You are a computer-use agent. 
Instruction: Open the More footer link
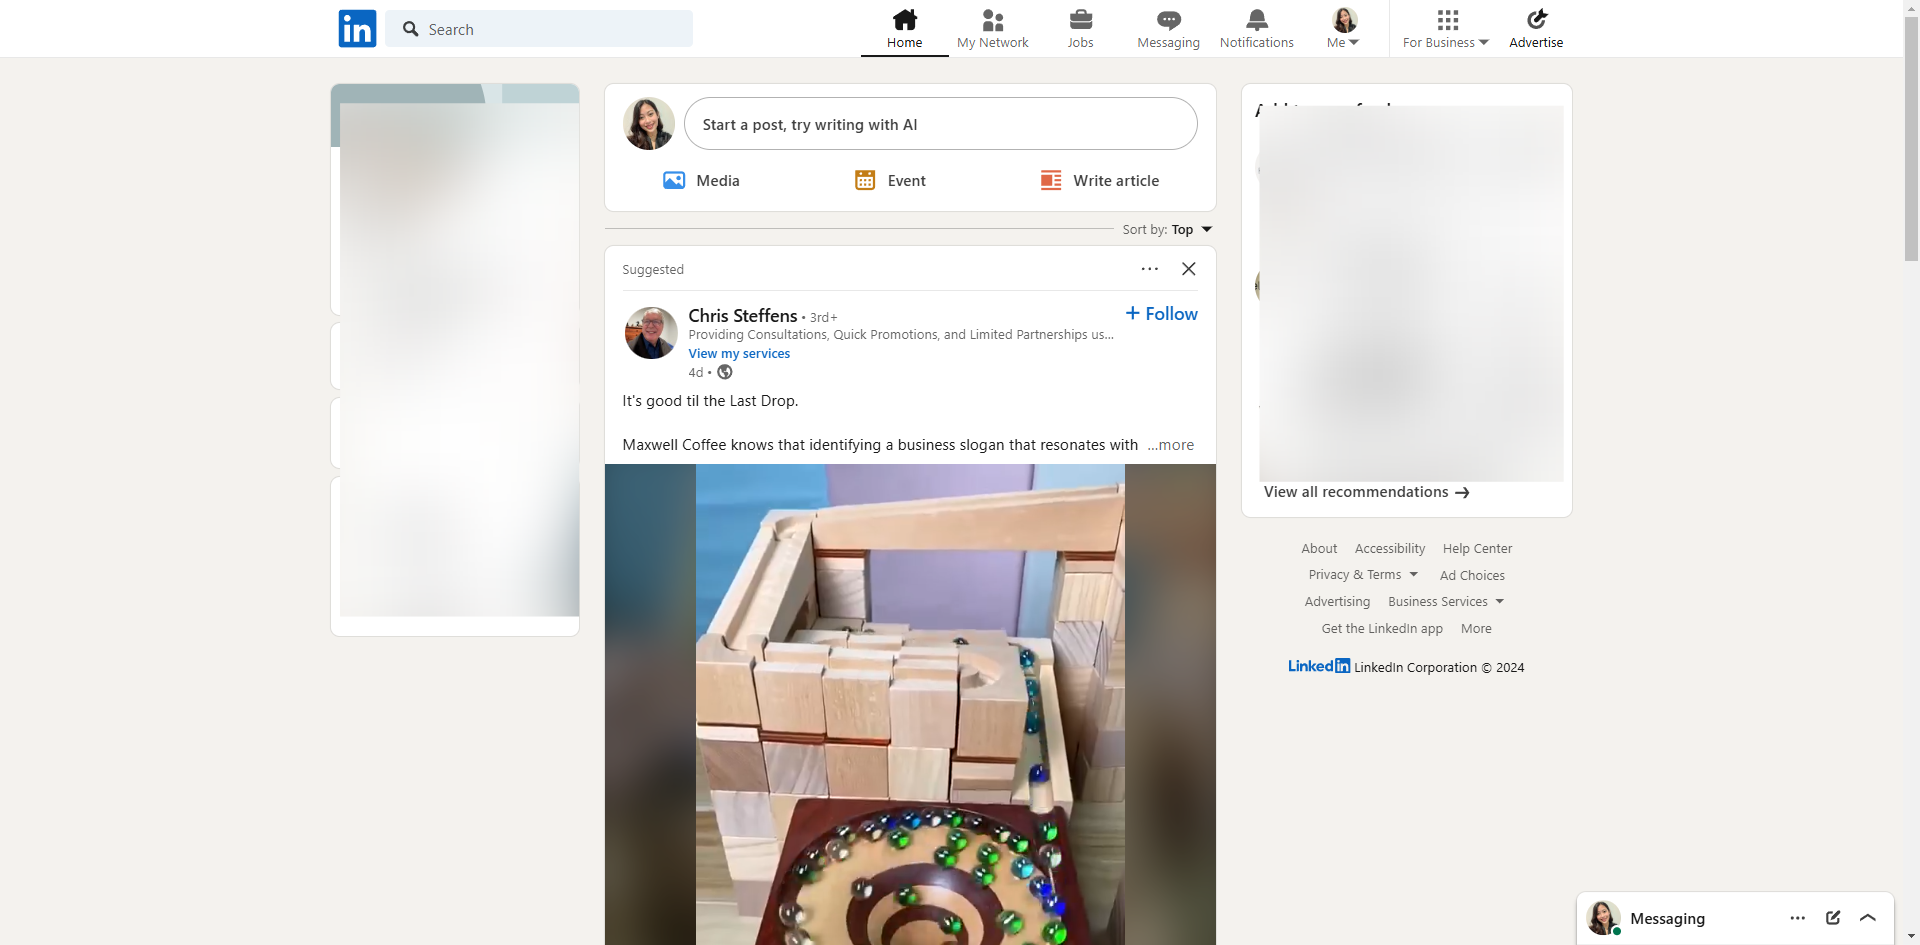(1476, 629)
